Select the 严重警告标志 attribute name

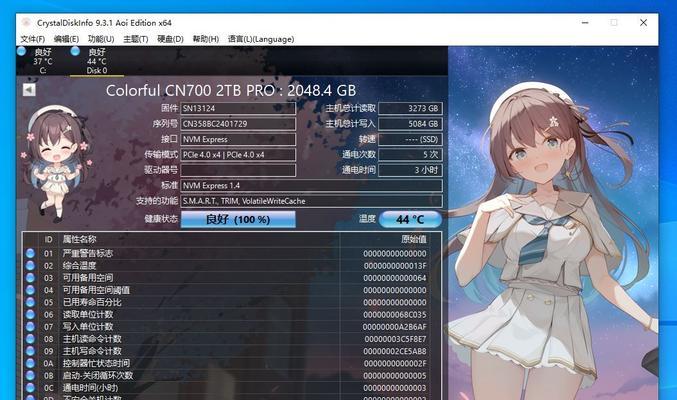point(88,253)
